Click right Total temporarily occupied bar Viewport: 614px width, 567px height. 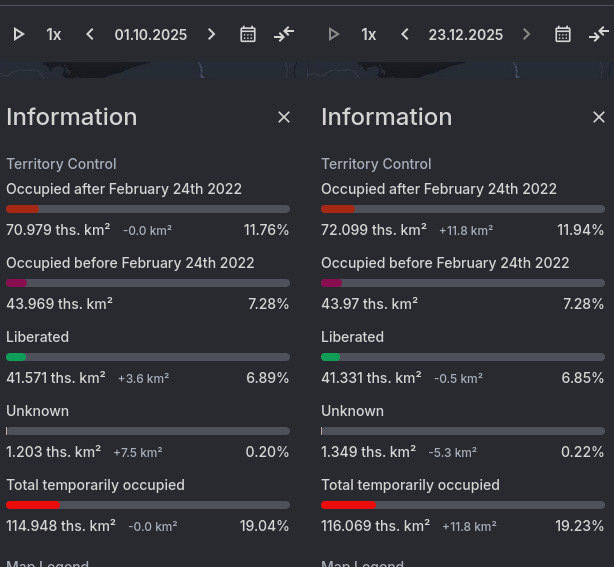(x=463, y=505)
